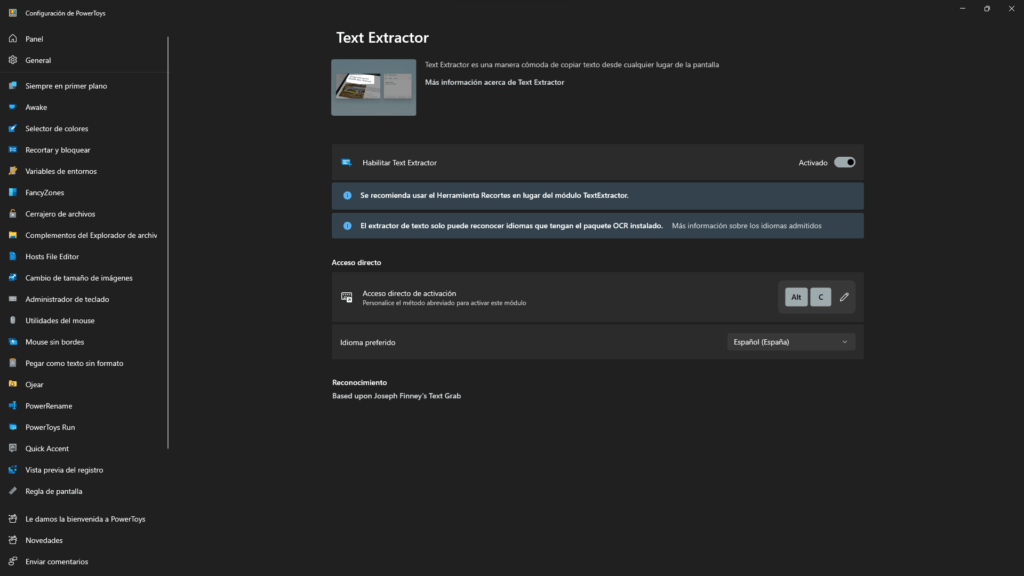1024x576 pixels.
Task: Click the Hosts File Editor icon
Action: click(13, 256)
